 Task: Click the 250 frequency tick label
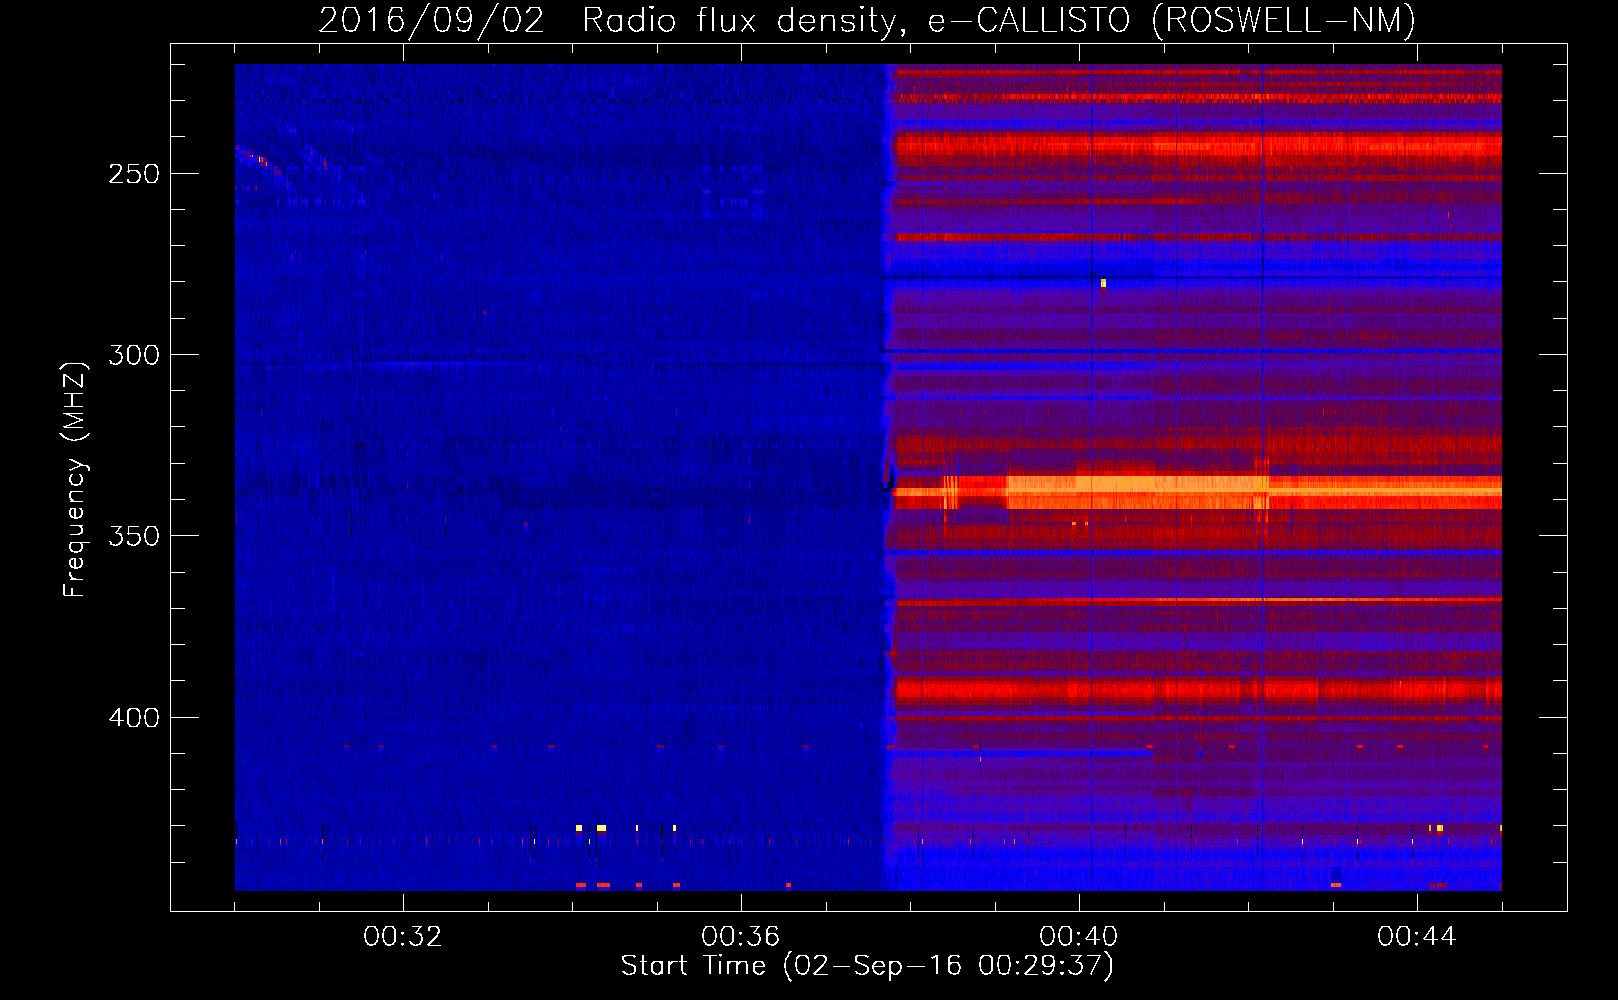point(134,174)
